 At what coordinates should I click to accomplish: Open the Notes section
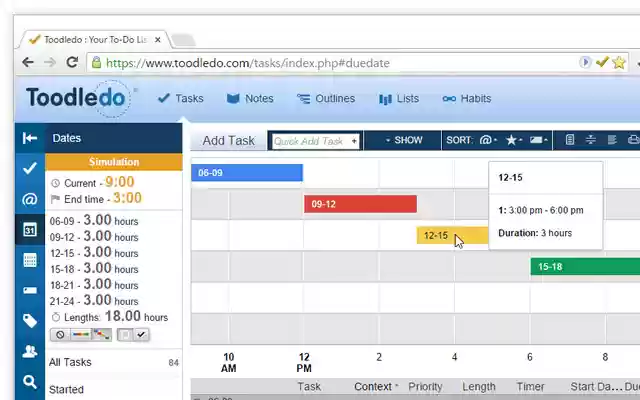(x=250, y=98)
